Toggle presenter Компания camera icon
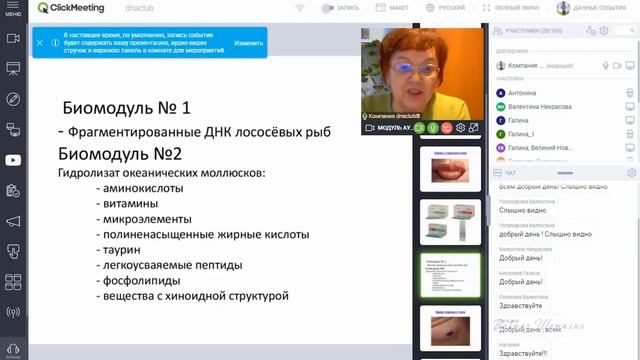Image resolution: width=640 pixels, height=360 pixels. coord(617,65)
